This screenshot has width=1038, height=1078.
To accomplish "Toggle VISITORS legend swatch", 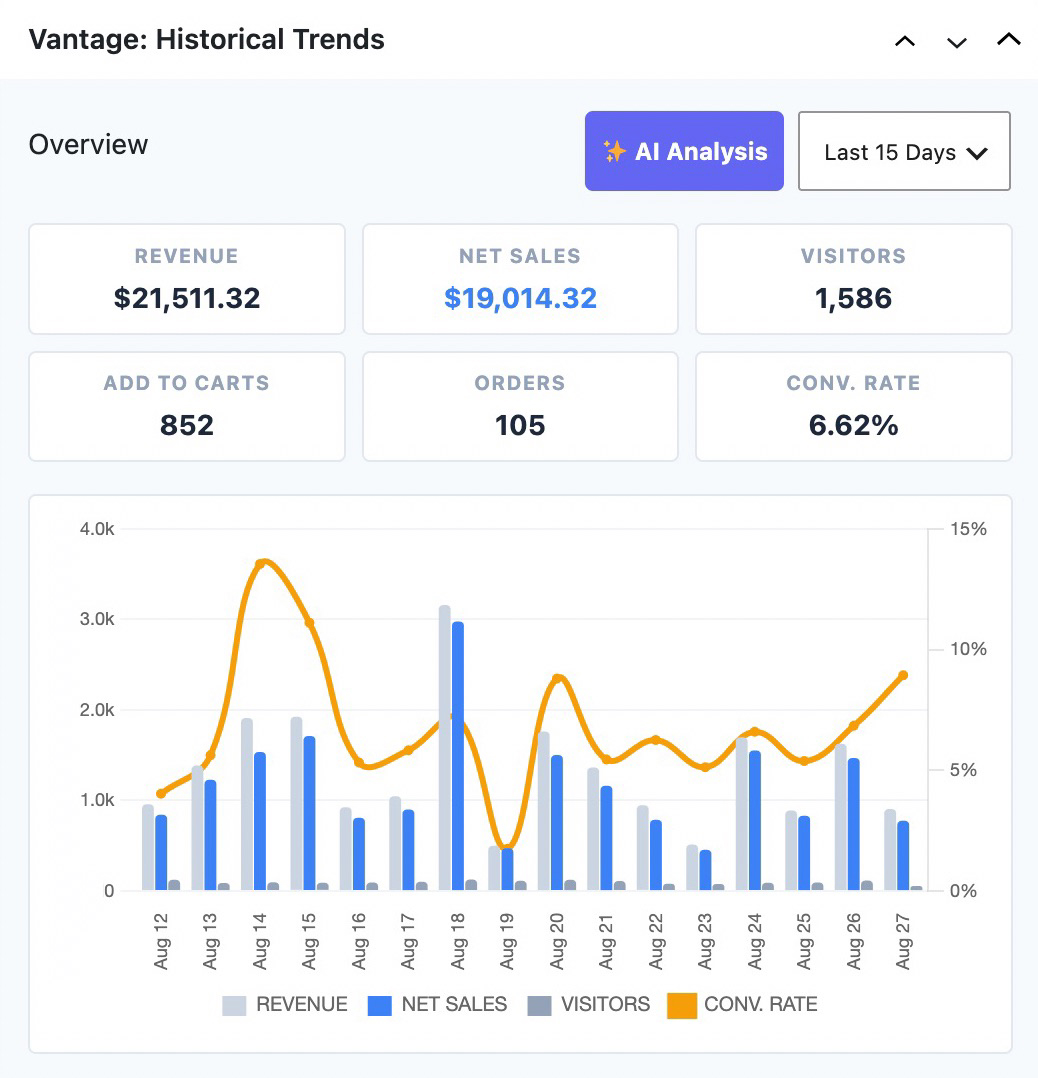I will [x=539, y=1005].
